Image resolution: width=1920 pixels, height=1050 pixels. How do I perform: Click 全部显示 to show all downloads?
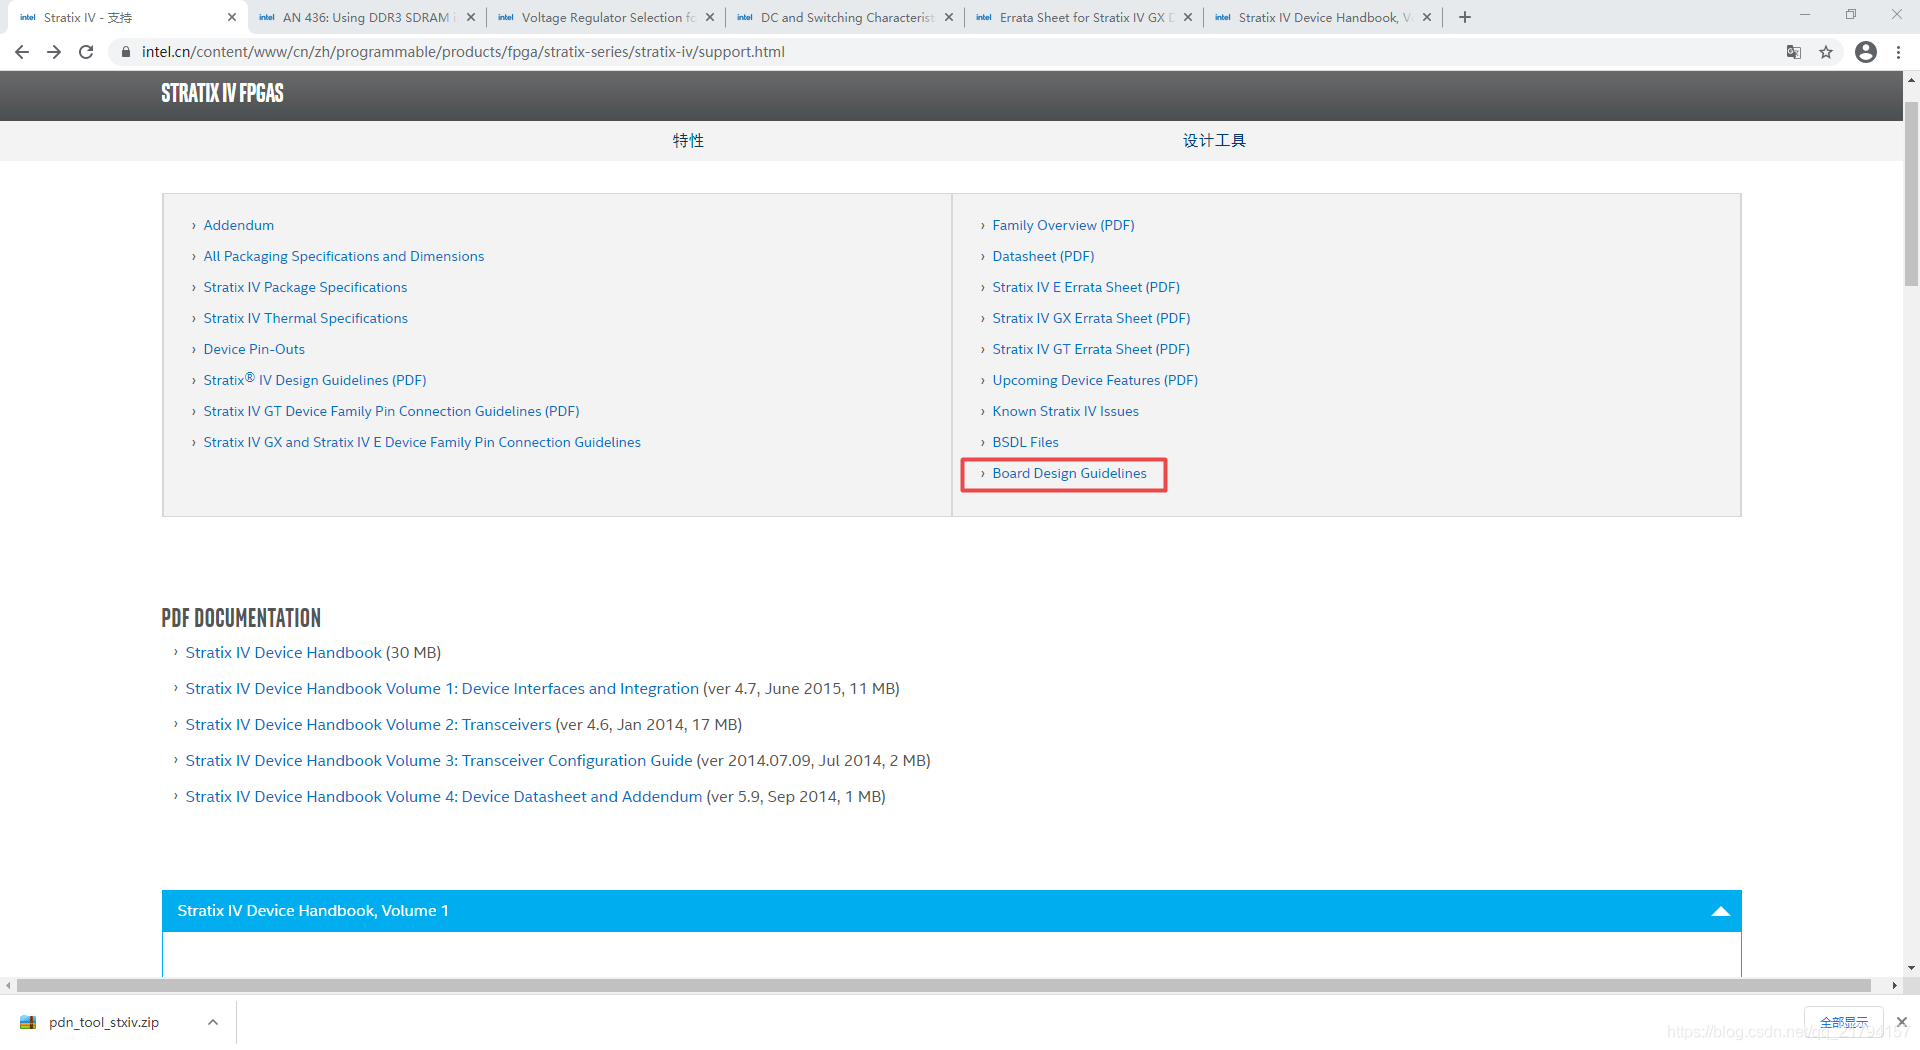point(1844,1022)
